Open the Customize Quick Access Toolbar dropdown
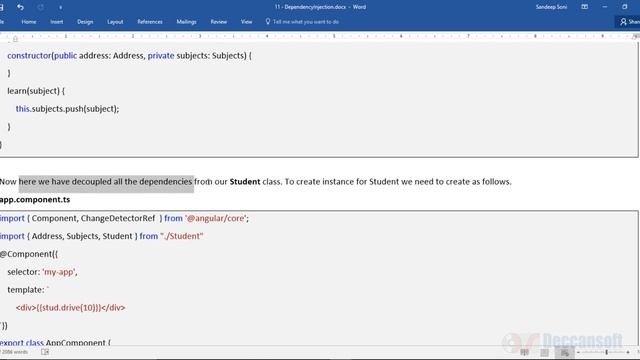 [x=60, y=7]
